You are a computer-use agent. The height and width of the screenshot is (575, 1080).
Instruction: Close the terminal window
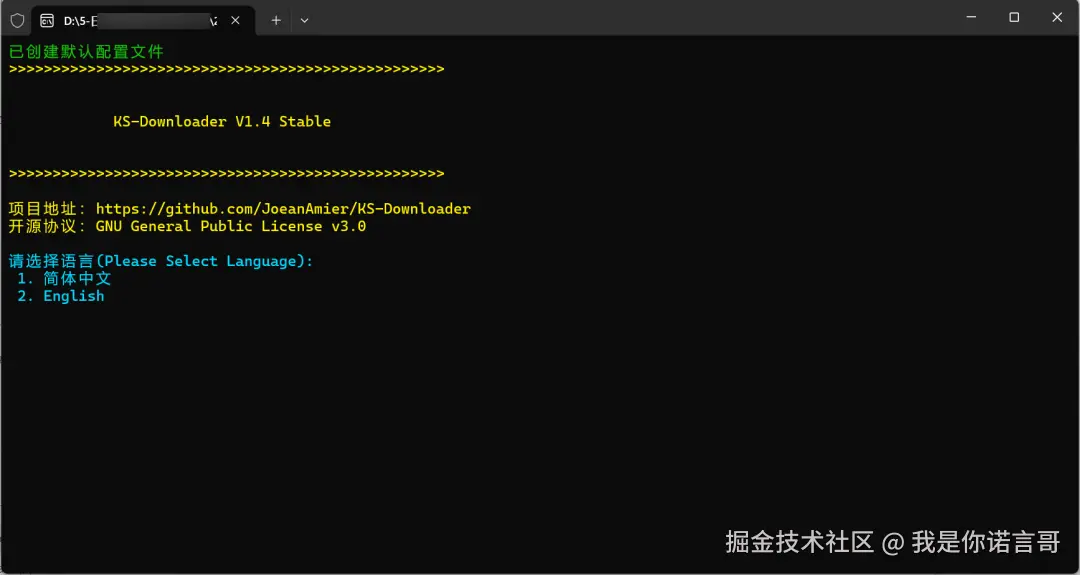tap(1057, 17)
